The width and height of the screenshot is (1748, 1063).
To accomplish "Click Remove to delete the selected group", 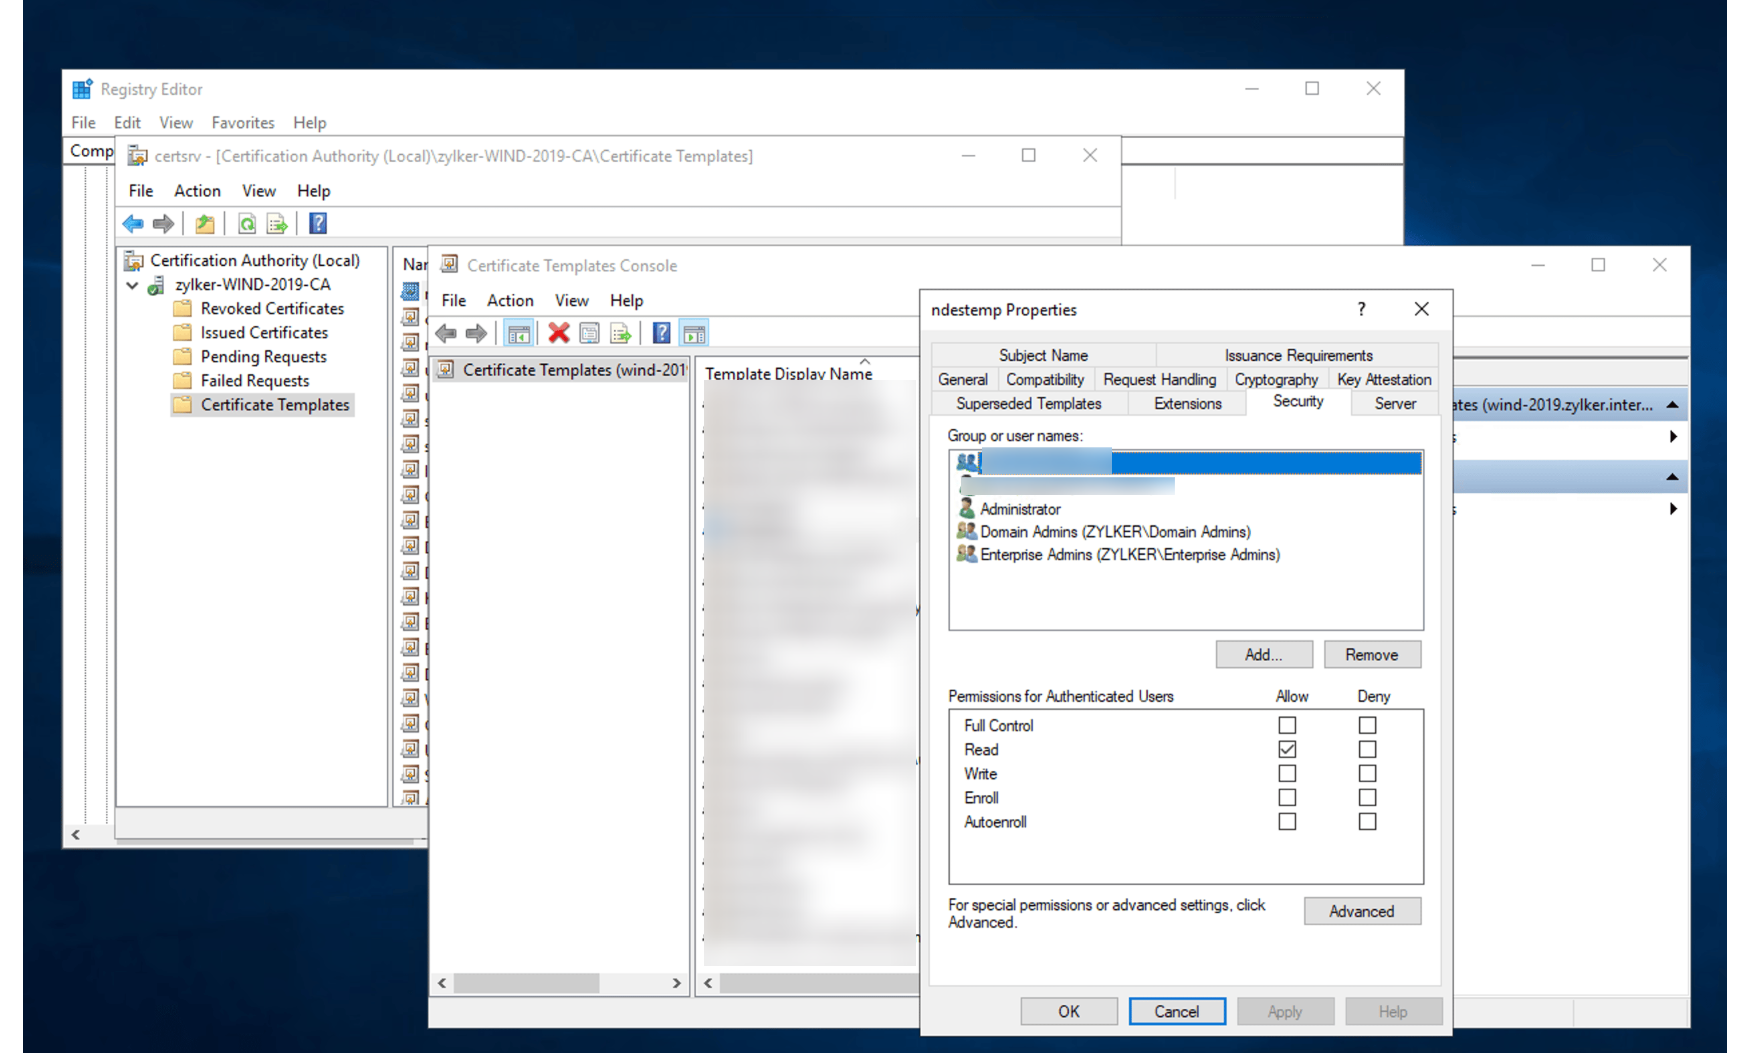I will pyautogui.click(x=1372, y=655).
